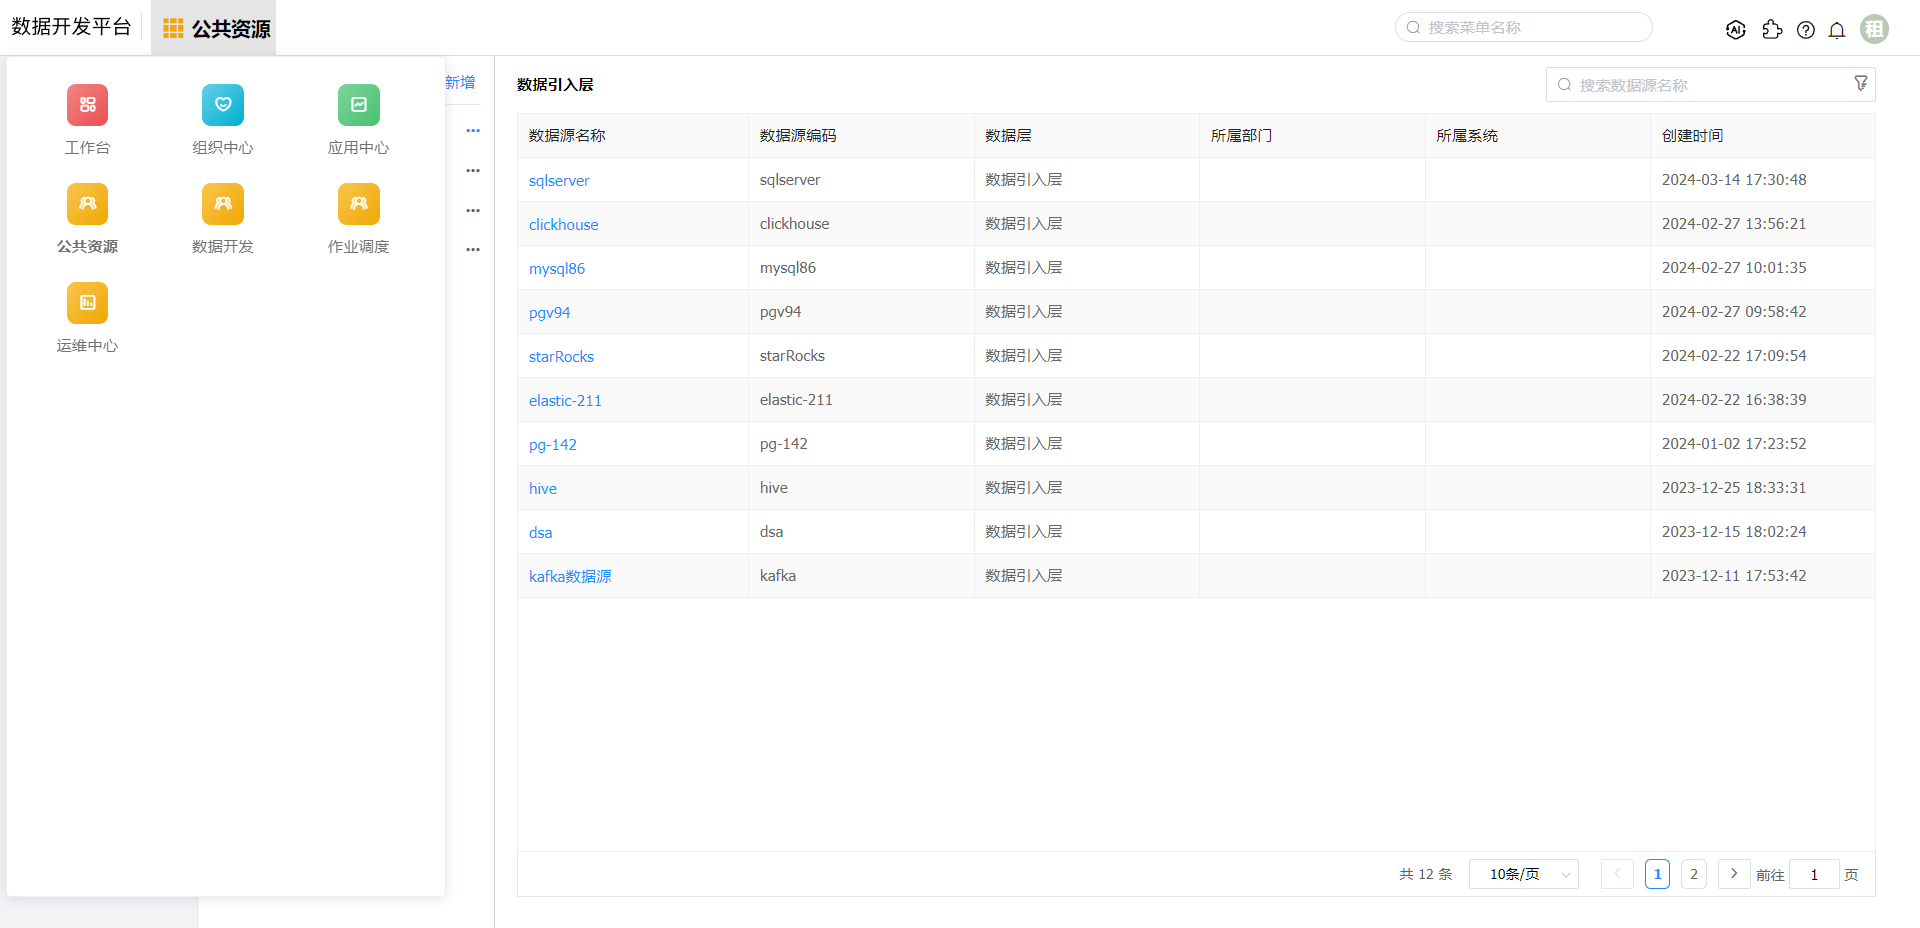1920x928 pixels.
Task: Open the help question mark icon
Action: click(x=1805, y=30)
